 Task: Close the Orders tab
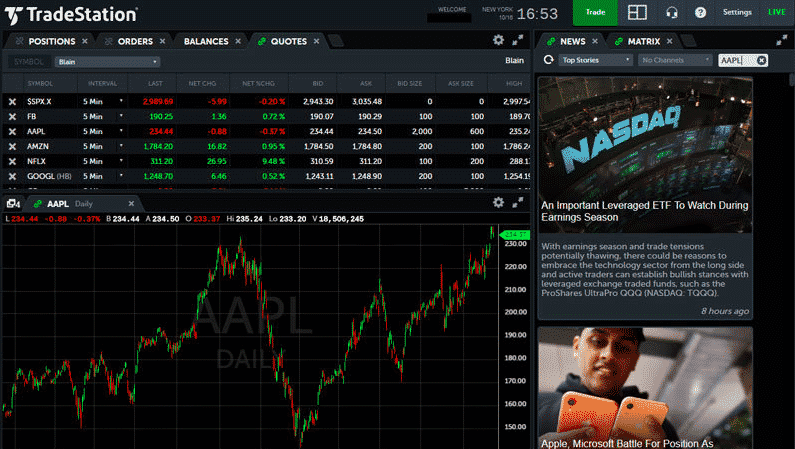tap(162, 41)
